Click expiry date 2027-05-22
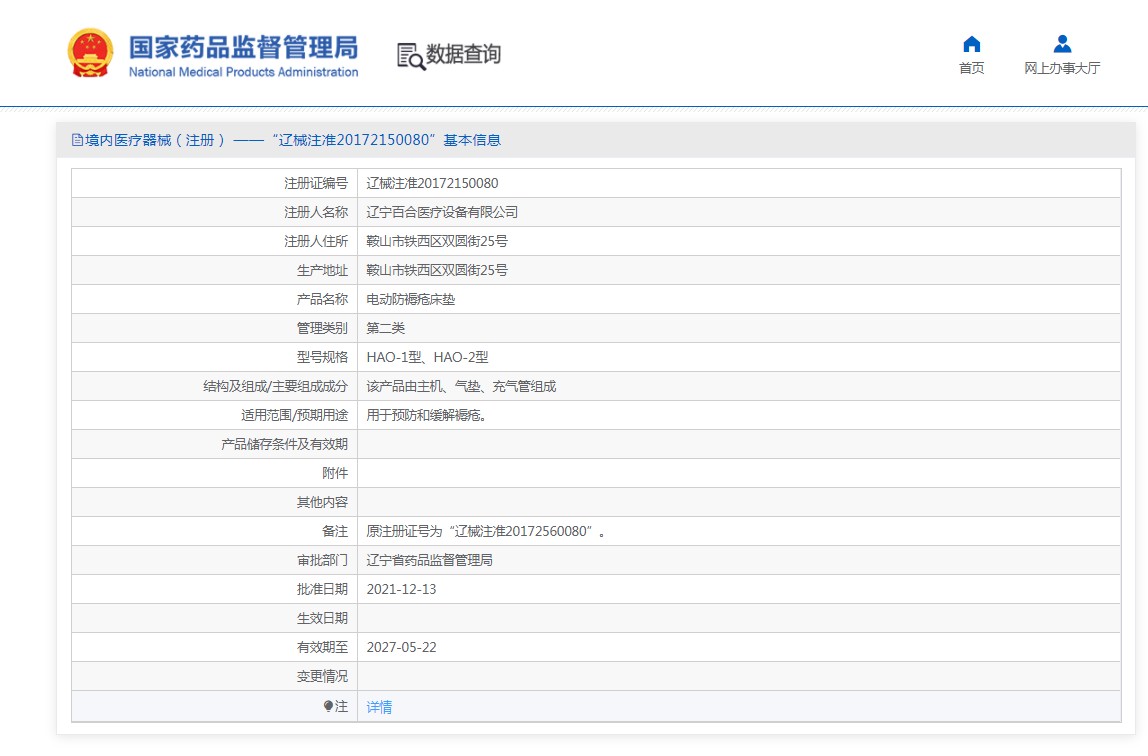This screenshot has height=756, width=1148. [x=401, y=647]
